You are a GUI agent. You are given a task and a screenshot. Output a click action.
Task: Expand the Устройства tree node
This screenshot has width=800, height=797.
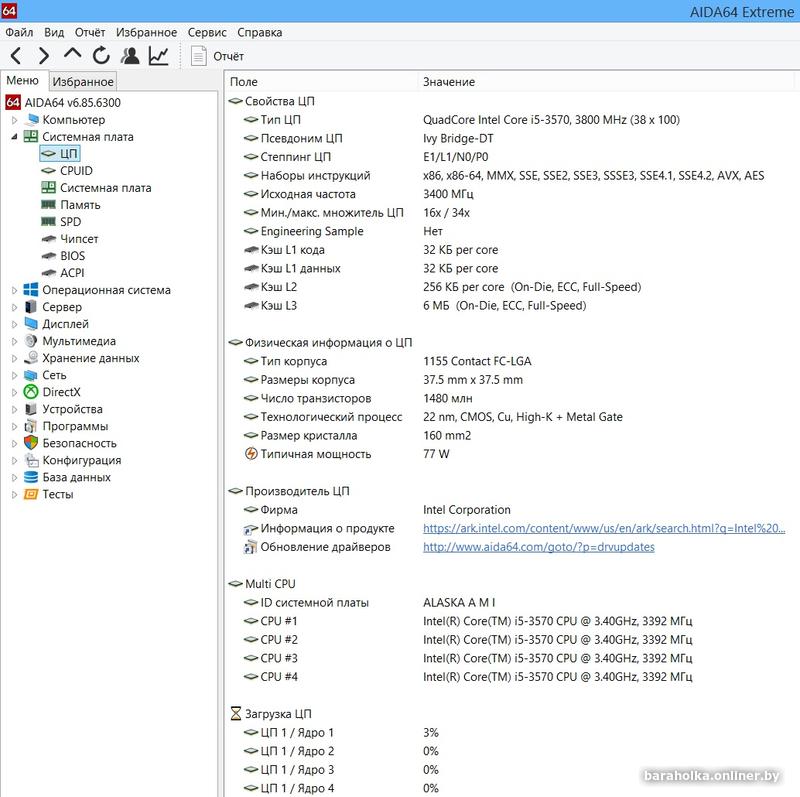click(14, 409)
